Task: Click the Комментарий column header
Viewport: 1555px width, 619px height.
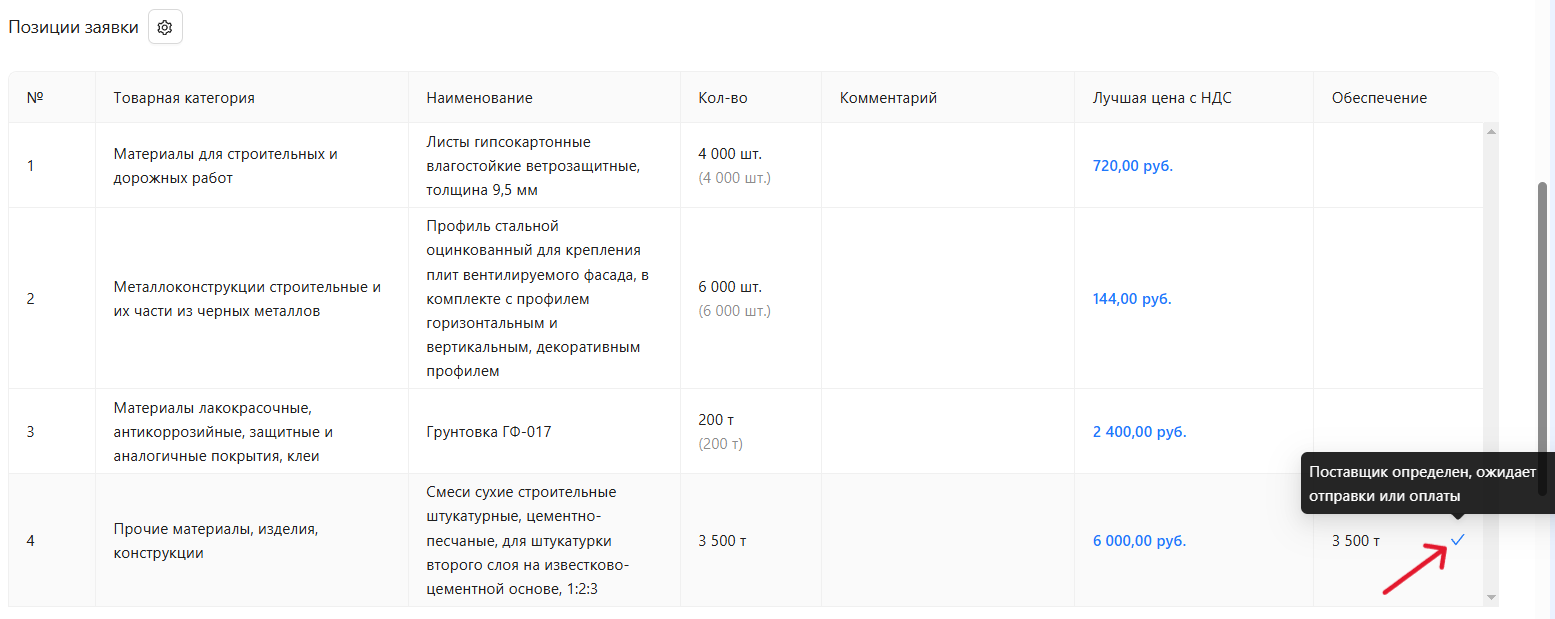Action: (x=888, y=98)
